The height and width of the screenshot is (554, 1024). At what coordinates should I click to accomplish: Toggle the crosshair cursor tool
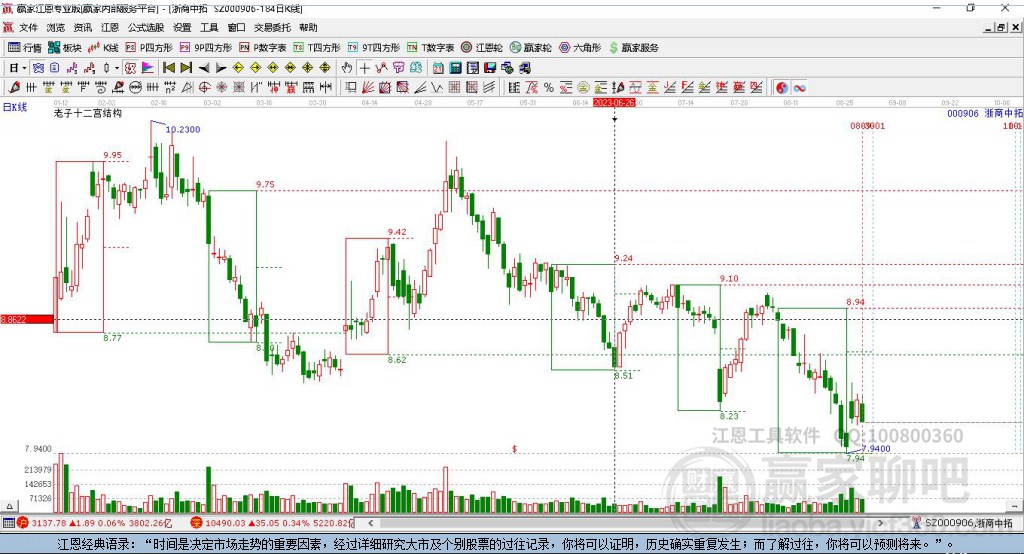[364, 68]
